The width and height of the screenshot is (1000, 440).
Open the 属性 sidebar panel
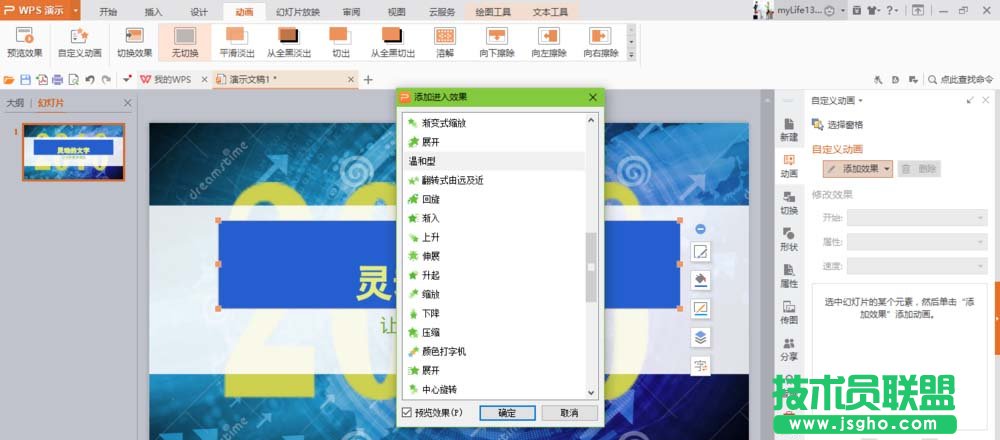789,275
